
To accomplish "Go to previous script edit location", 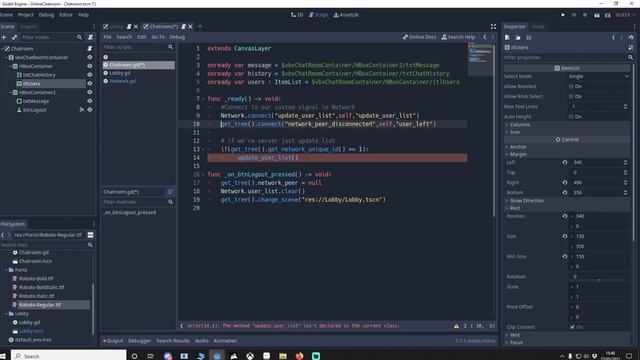I will click(x=485, y=37).
